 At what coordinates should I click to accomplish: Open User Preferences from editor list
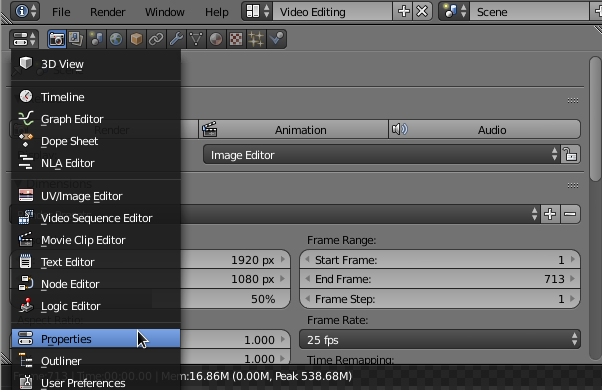point(96,383)
